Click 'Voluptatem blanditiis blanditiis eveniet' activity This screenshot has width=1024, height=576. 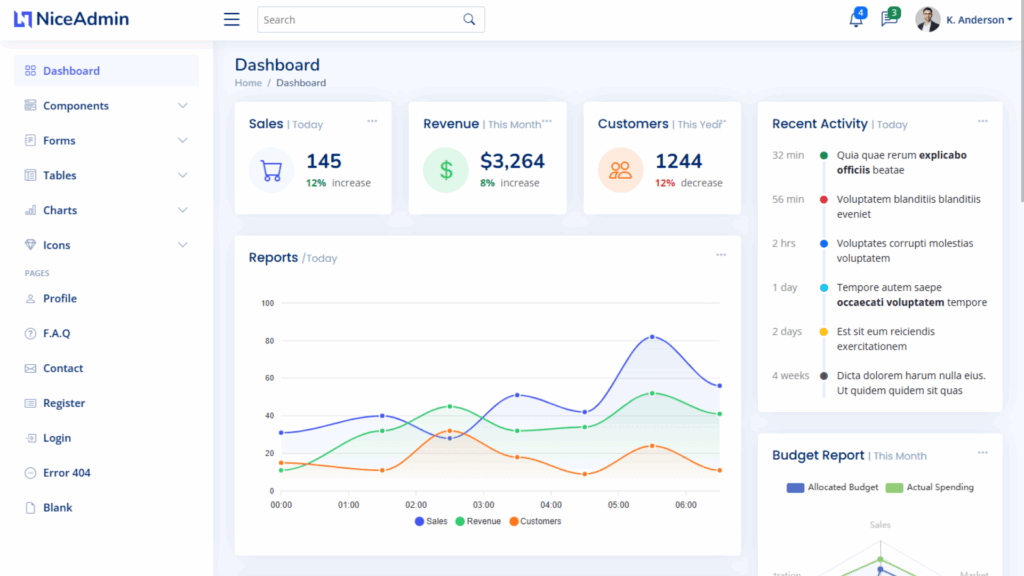(908, 206)
